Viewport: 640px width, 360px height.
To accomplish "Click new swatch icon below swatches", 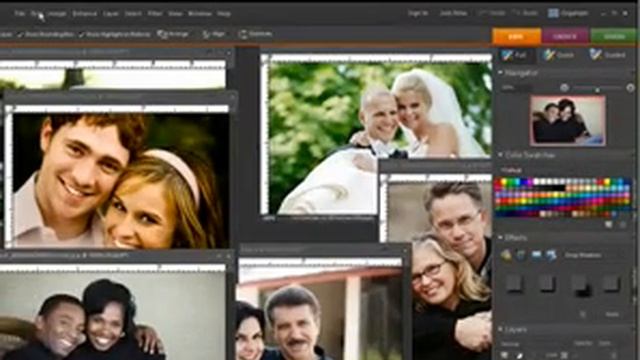I will pyautogui.click(x=608, y=224).
